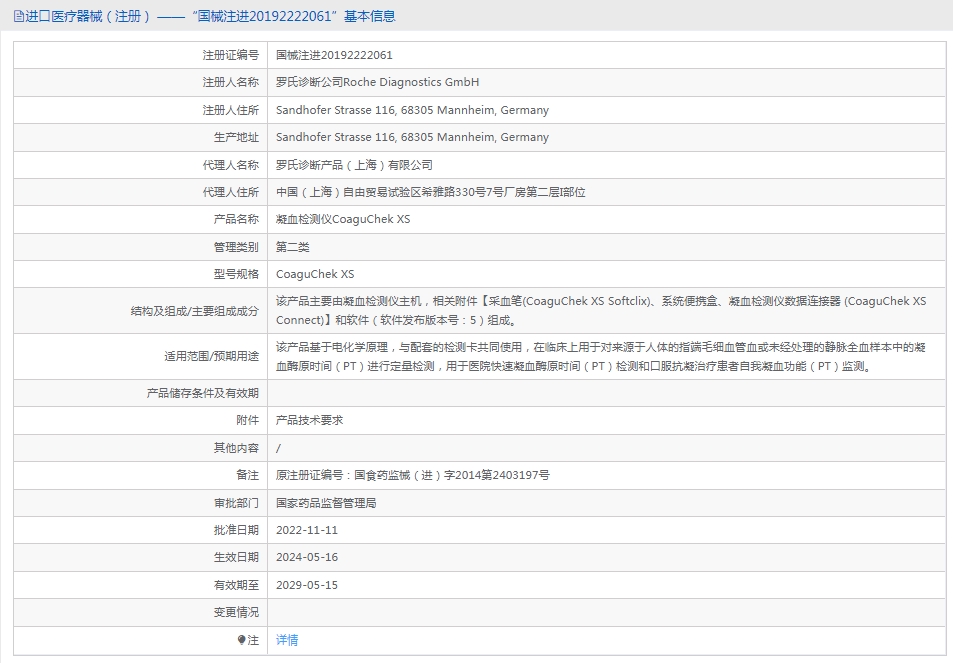Screen dimensions: 953x663
Task: Select the 变更情况 label
Action: point(236,613)
